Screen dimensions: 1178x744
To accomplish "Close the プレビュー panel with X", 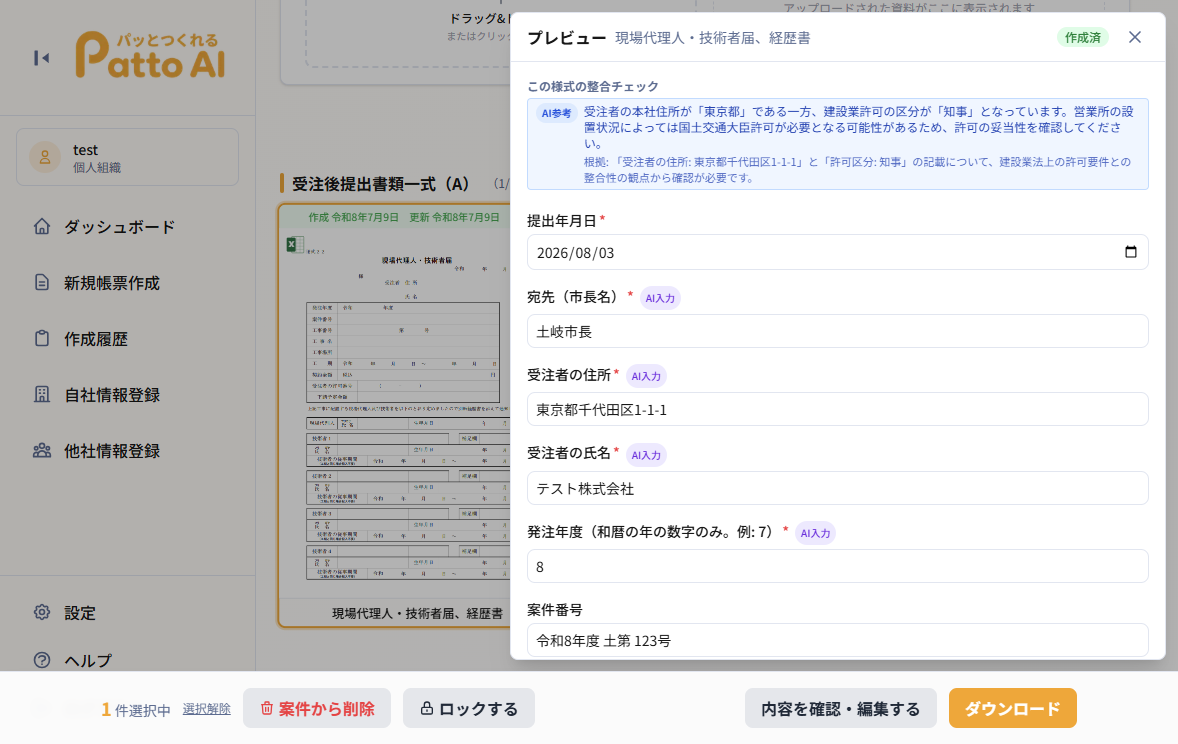I will tap(1134, 37).
